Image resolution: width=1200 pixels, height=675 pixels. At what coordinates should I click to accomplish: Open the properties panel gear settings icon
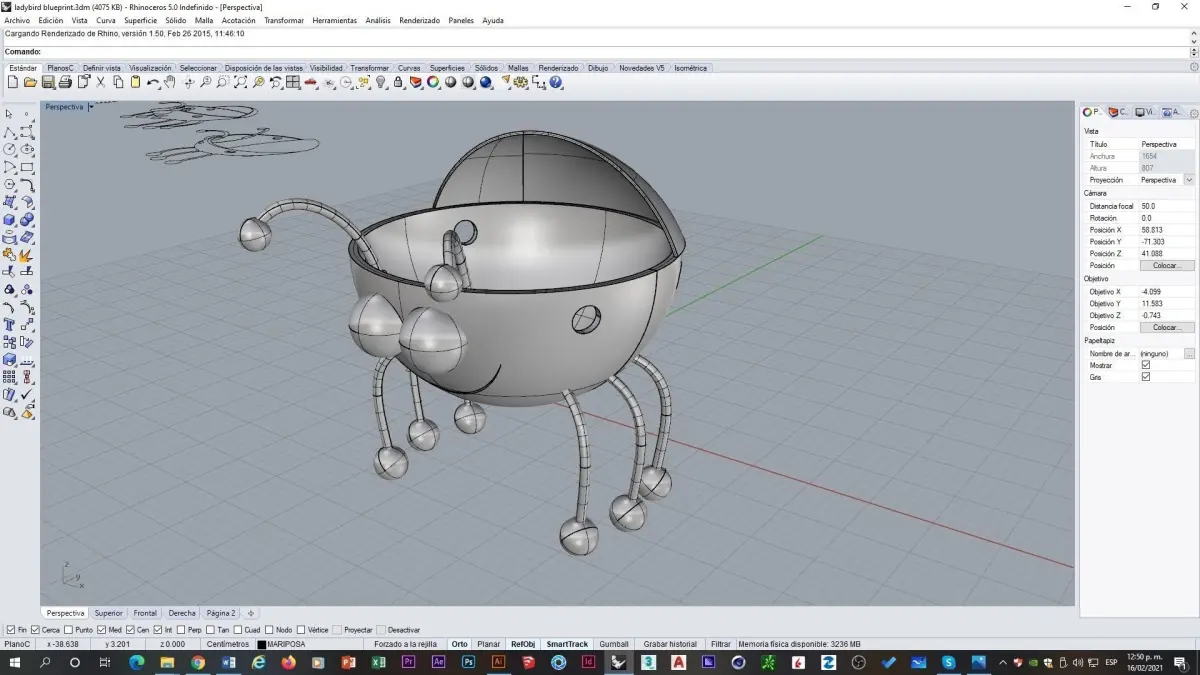click(1193, 113)
